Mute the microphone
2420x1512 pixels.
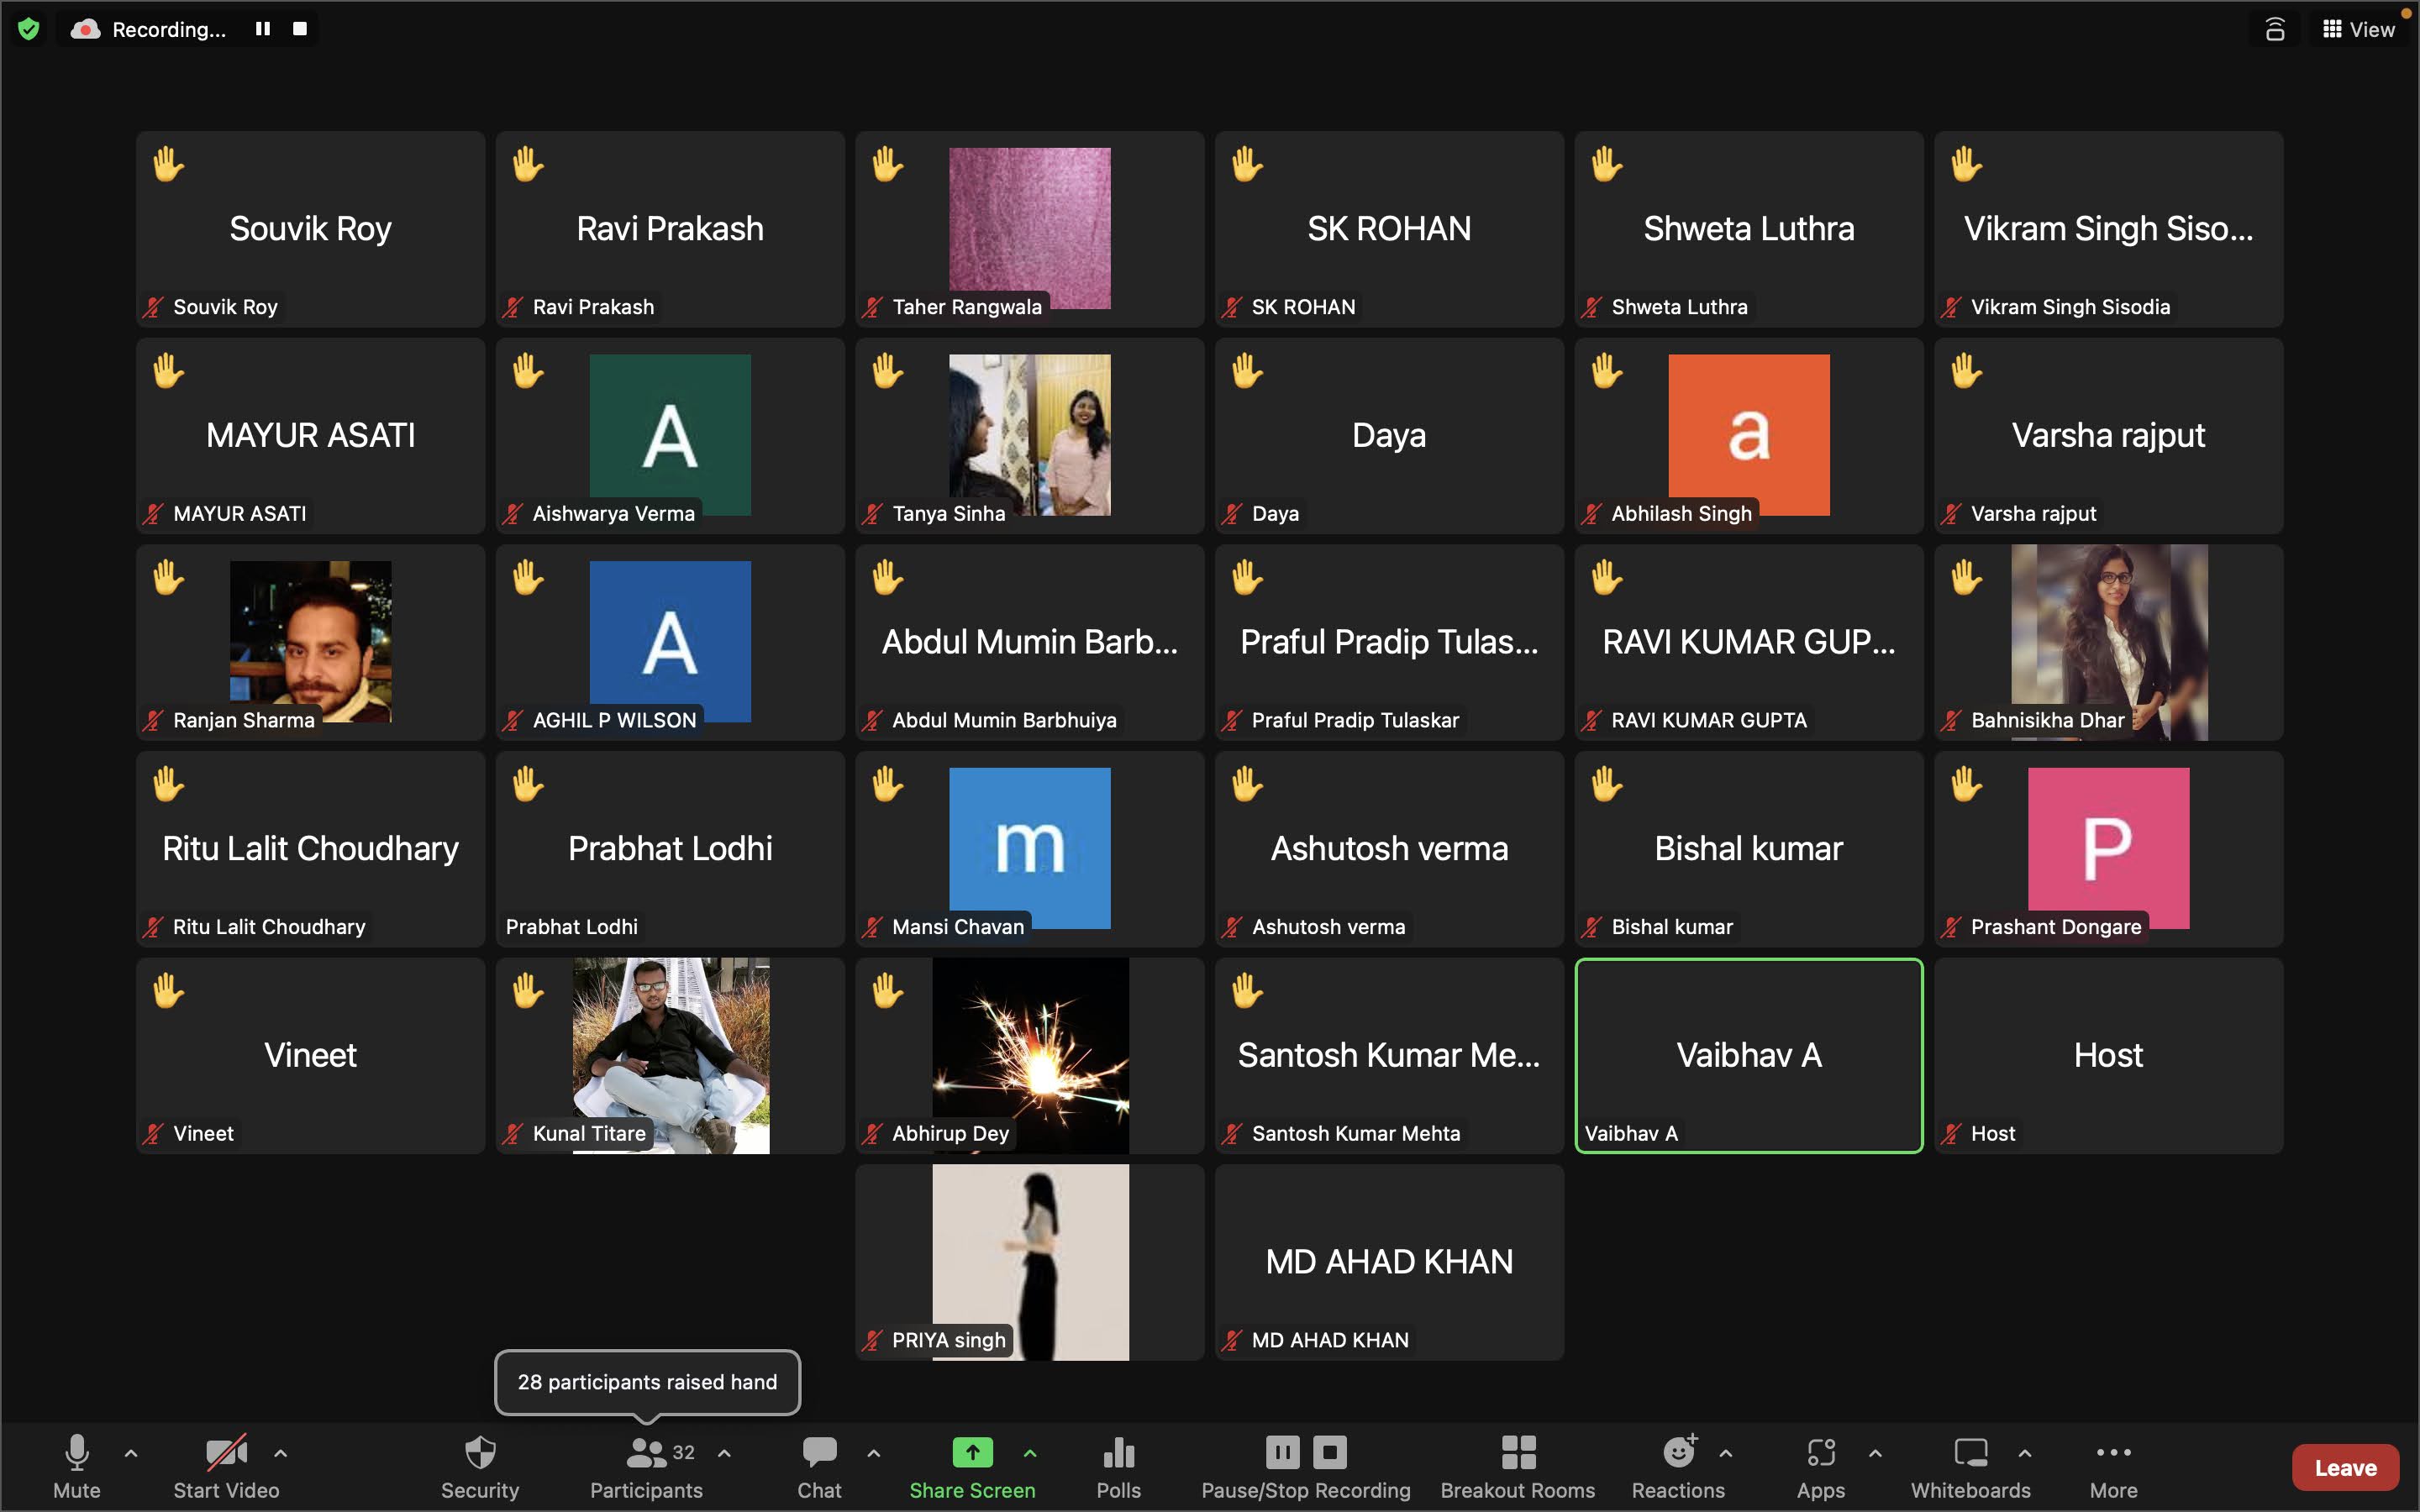tap(77, 1466)
